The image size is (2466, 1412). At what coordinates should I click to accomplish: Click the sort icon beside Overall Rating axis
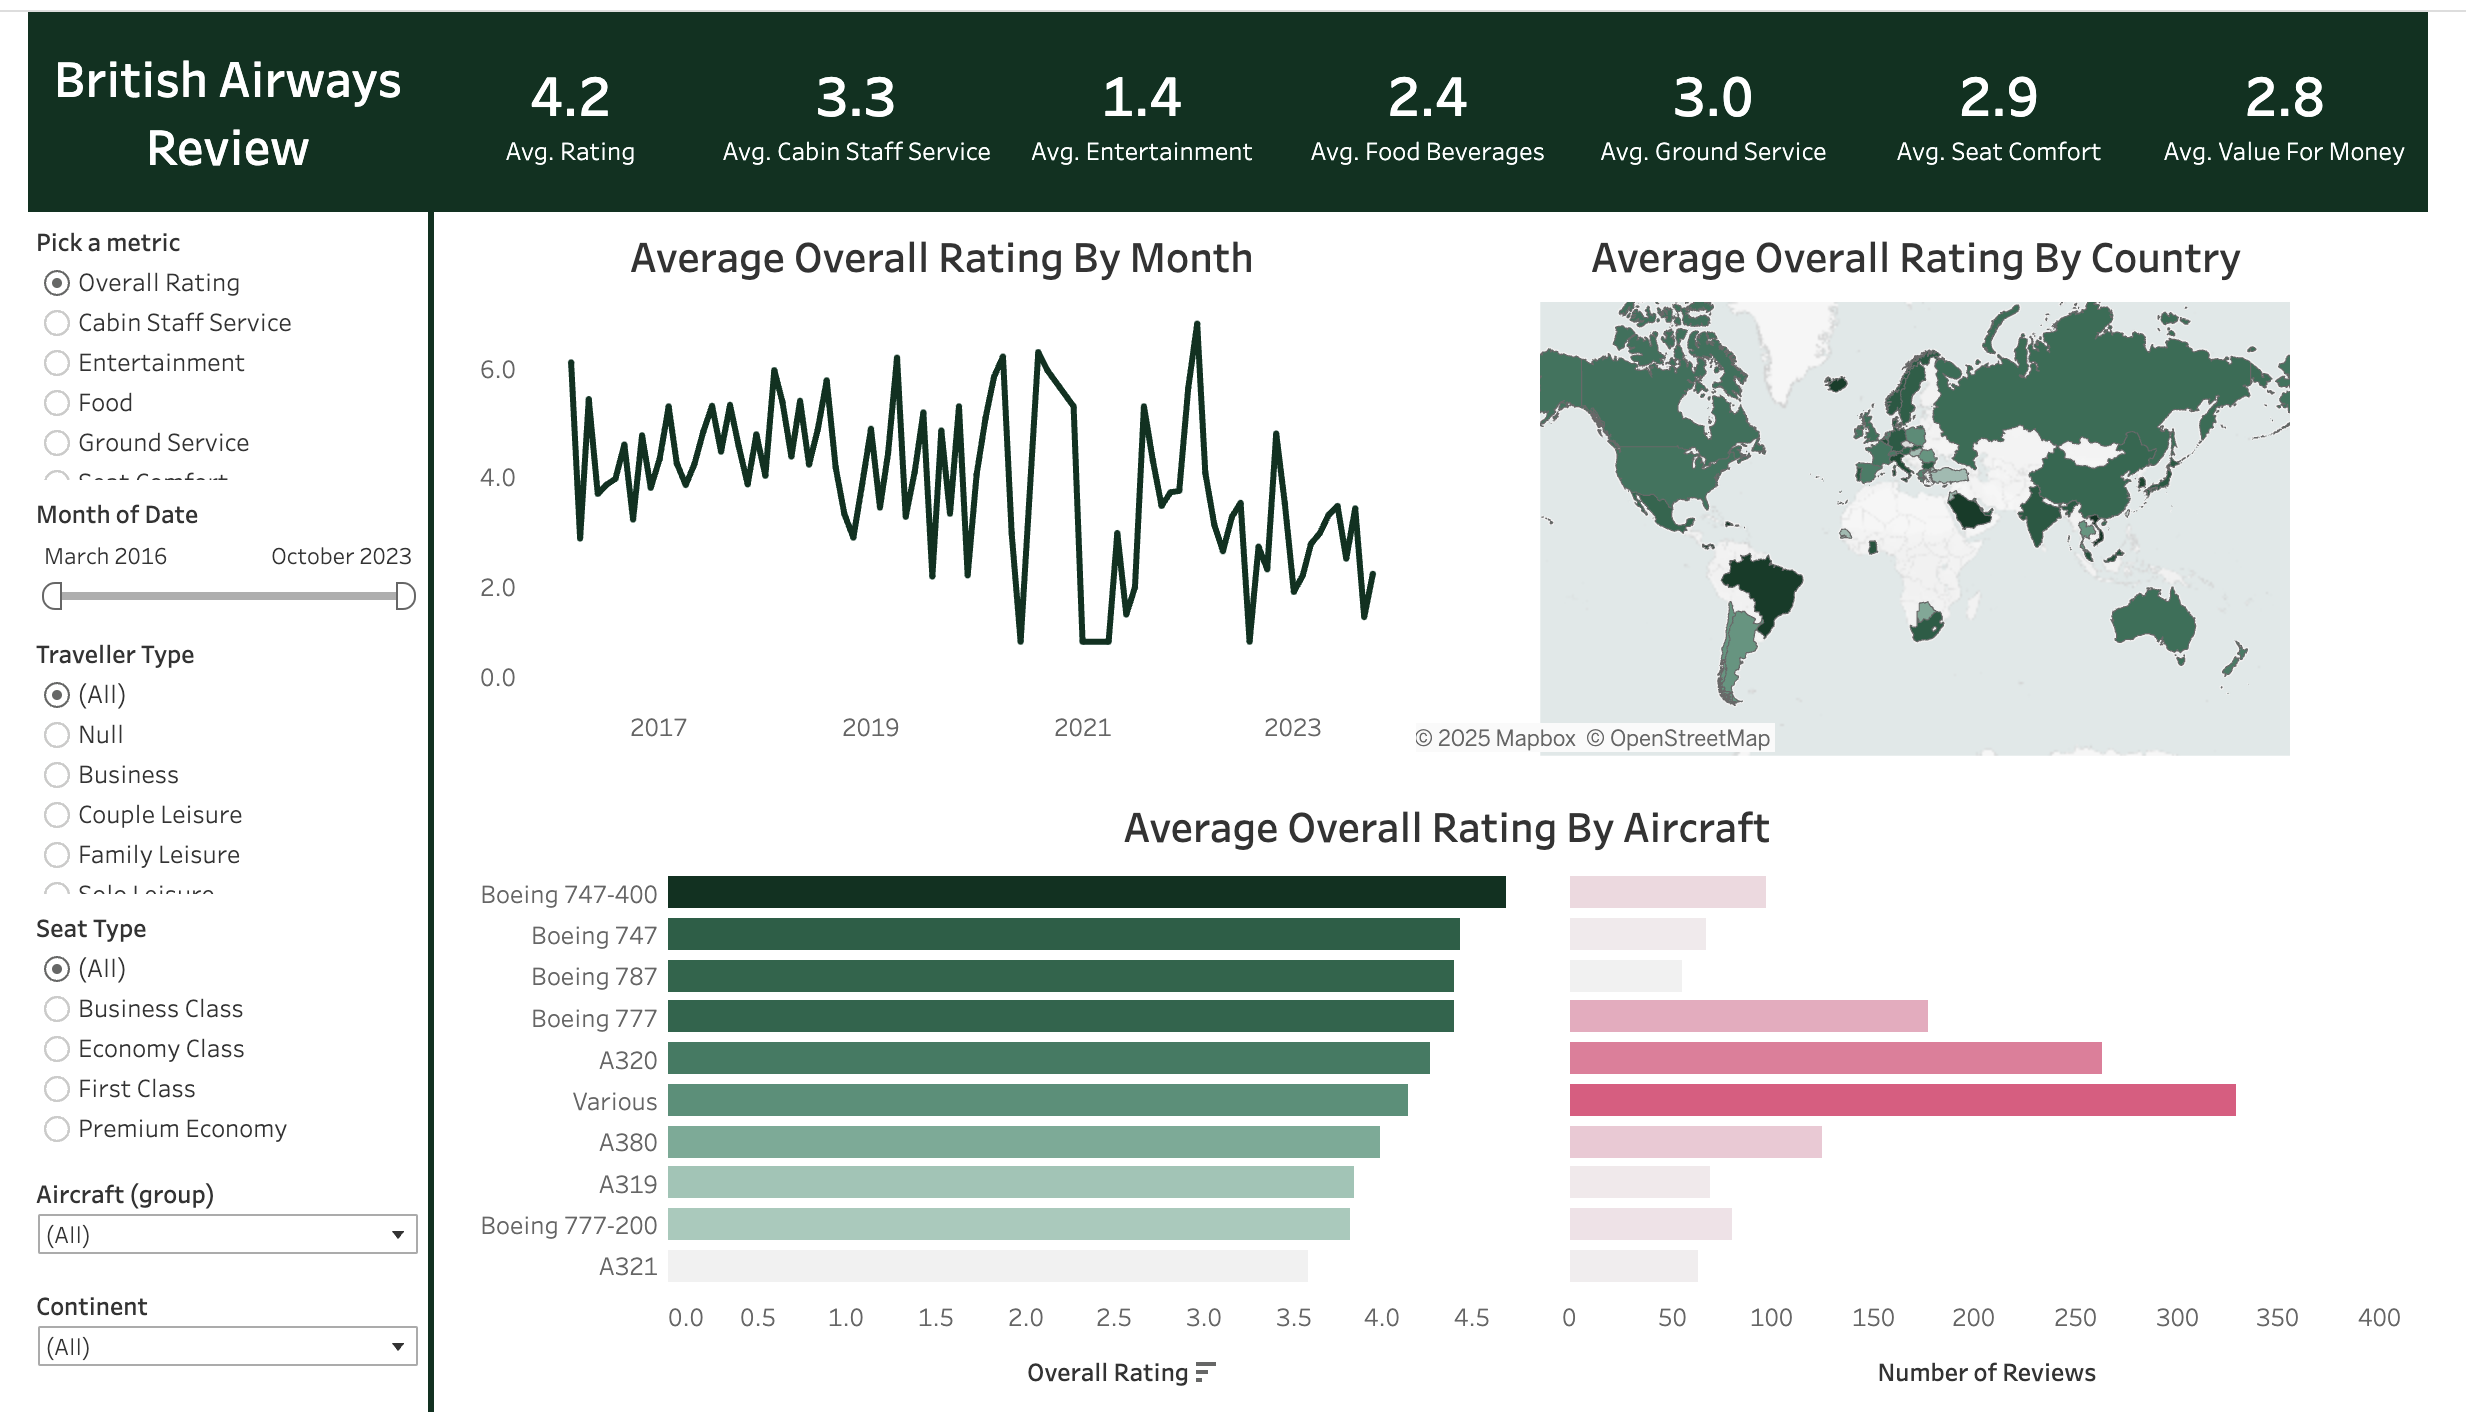tap(1205, 1373)
